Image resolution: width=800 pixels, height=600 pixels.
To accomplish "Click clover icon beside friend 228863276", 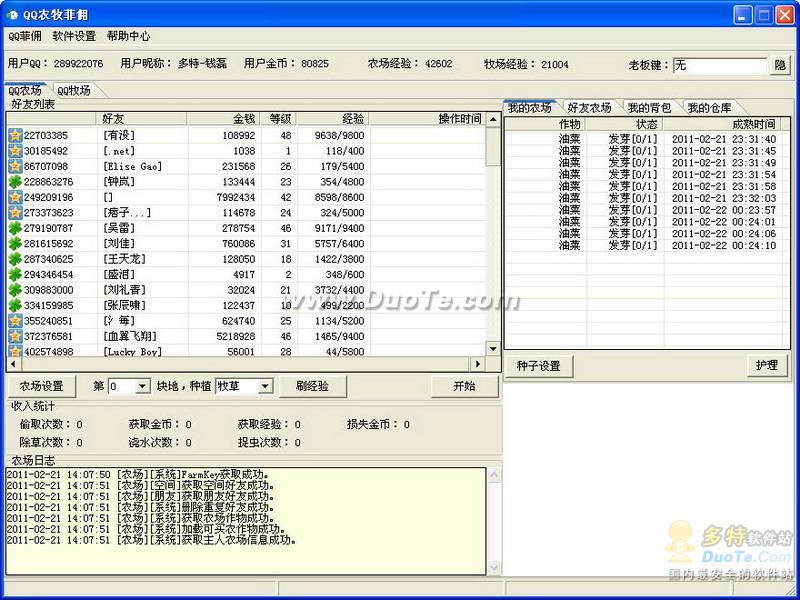I will pyautogui.click(x=15, y=182).
